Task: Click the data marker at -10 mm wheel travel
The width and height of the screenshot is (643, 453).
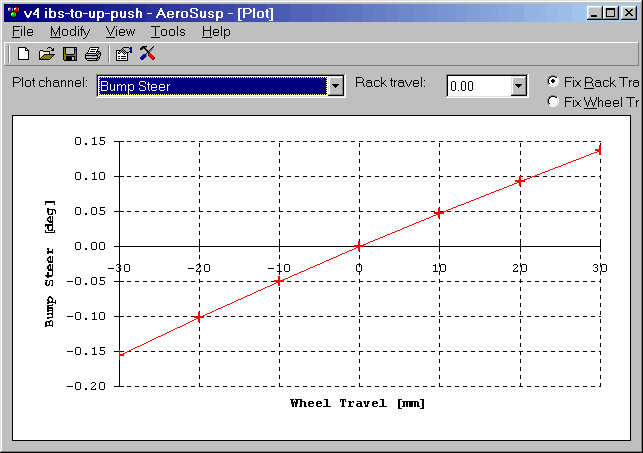Action: [x=279, y=281]
